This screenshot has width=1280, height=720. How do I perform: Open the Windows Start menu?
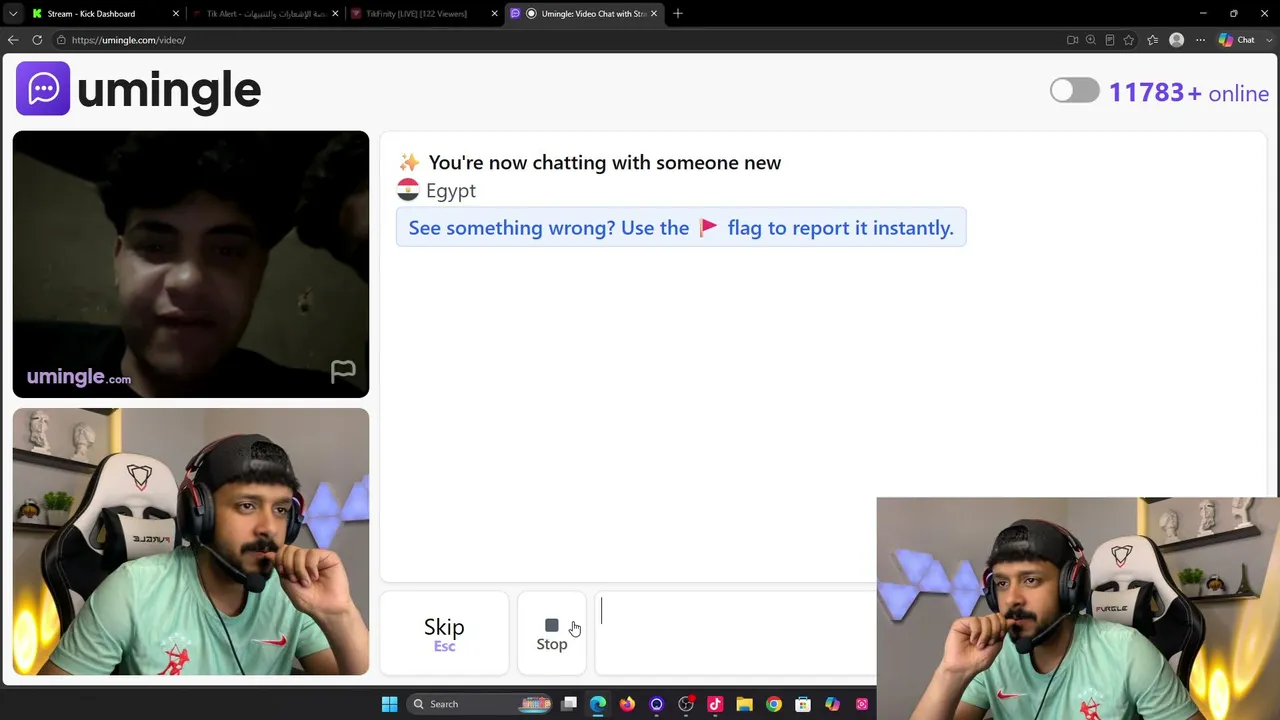pos(390,704)
